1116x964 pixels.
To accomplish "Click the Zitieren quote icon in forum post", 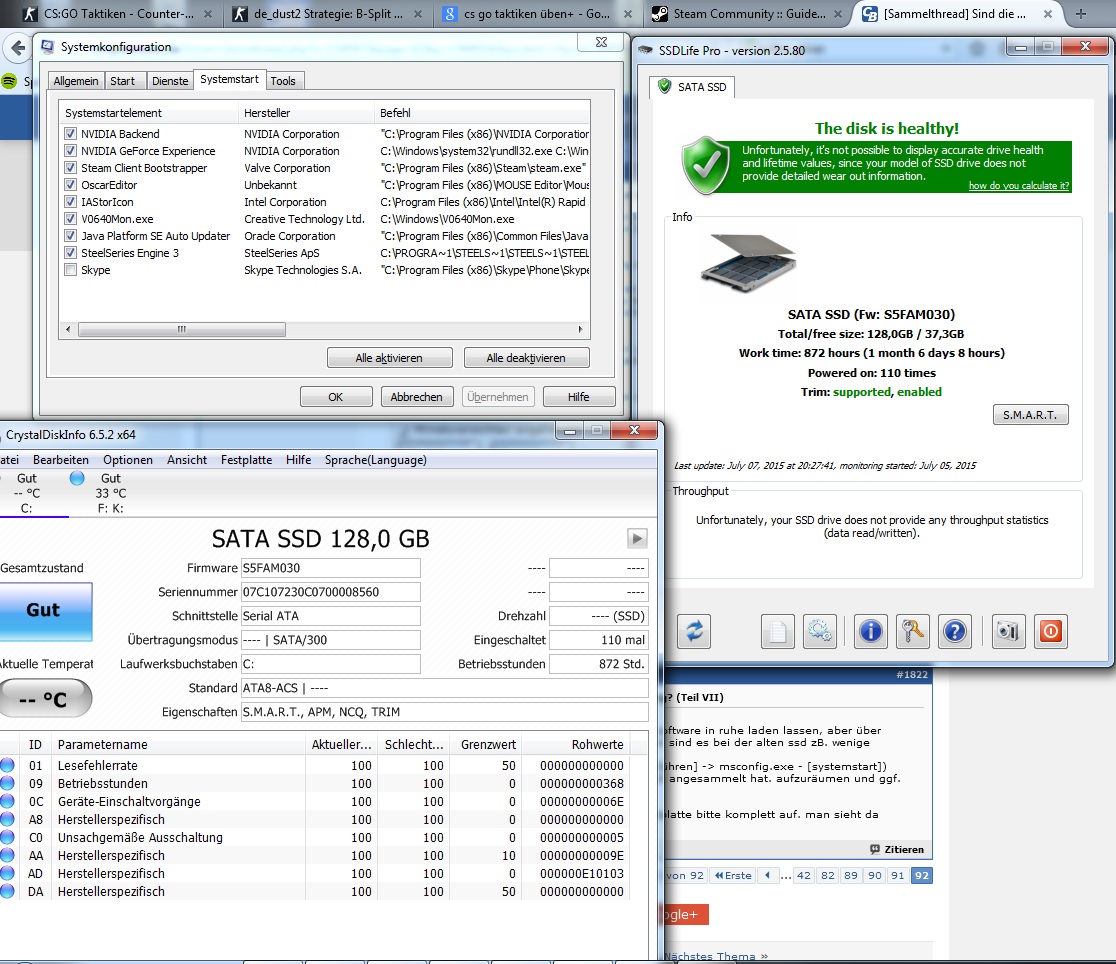I will click(875, 849).
